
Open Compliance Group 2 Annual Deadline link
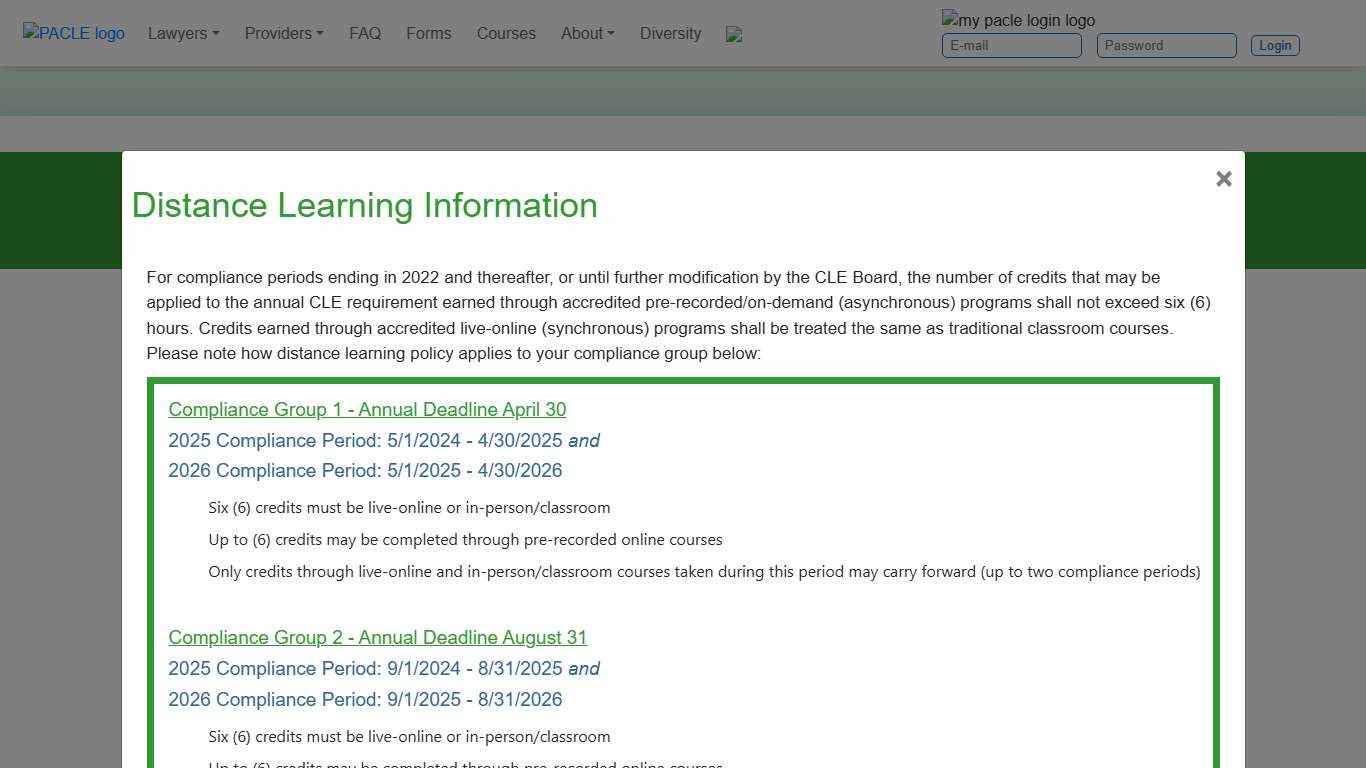(377, 637)
